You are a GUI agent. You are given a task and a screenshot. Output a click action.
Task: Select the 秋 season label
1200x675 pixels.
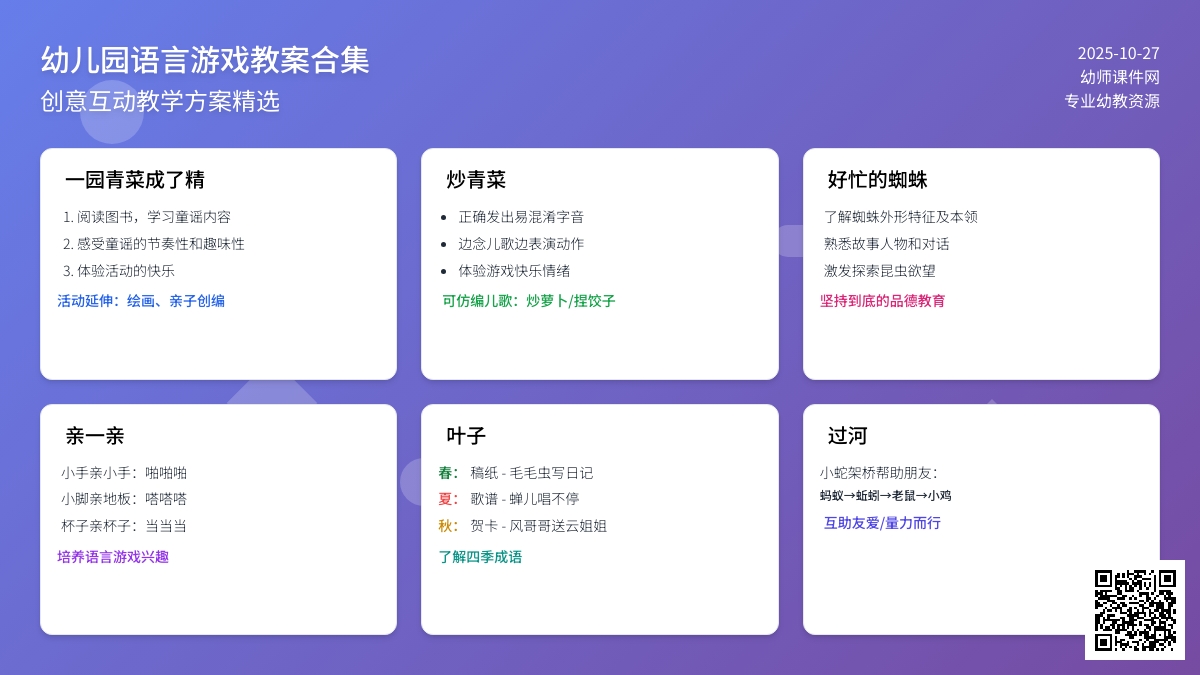pos(447,526)
